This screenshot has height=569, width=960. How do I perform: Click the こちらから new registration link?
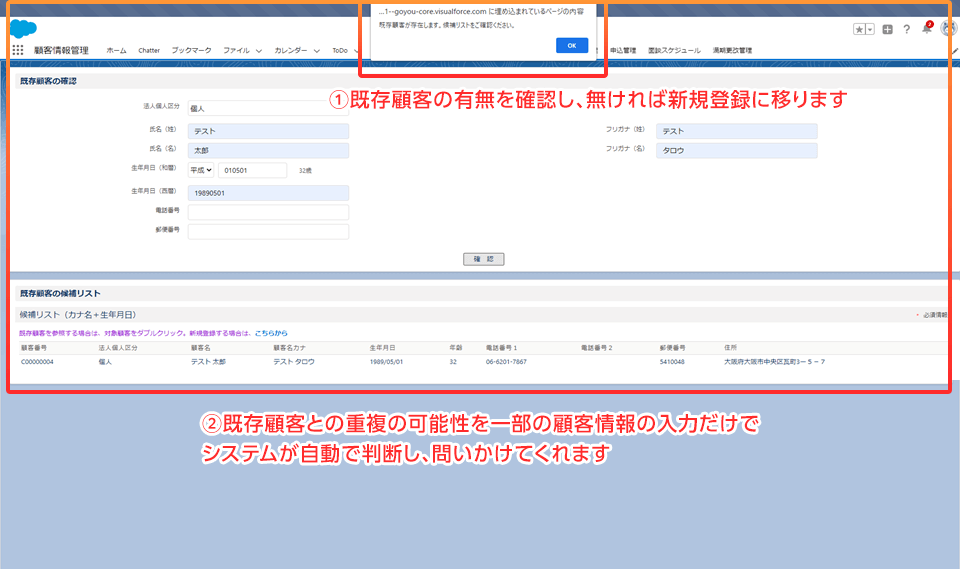(270, 333)
